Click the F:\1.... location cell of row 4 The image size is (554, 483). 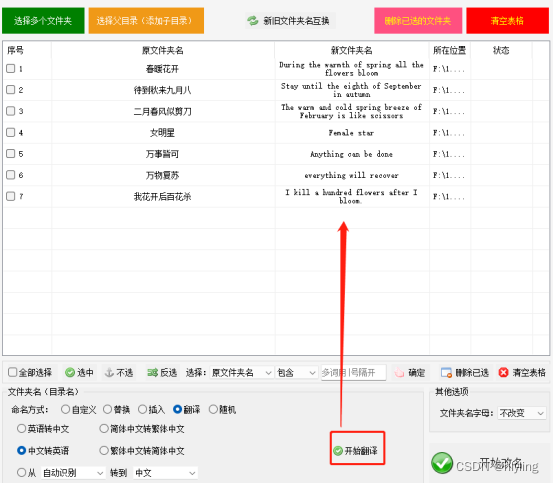click(449, 133)
